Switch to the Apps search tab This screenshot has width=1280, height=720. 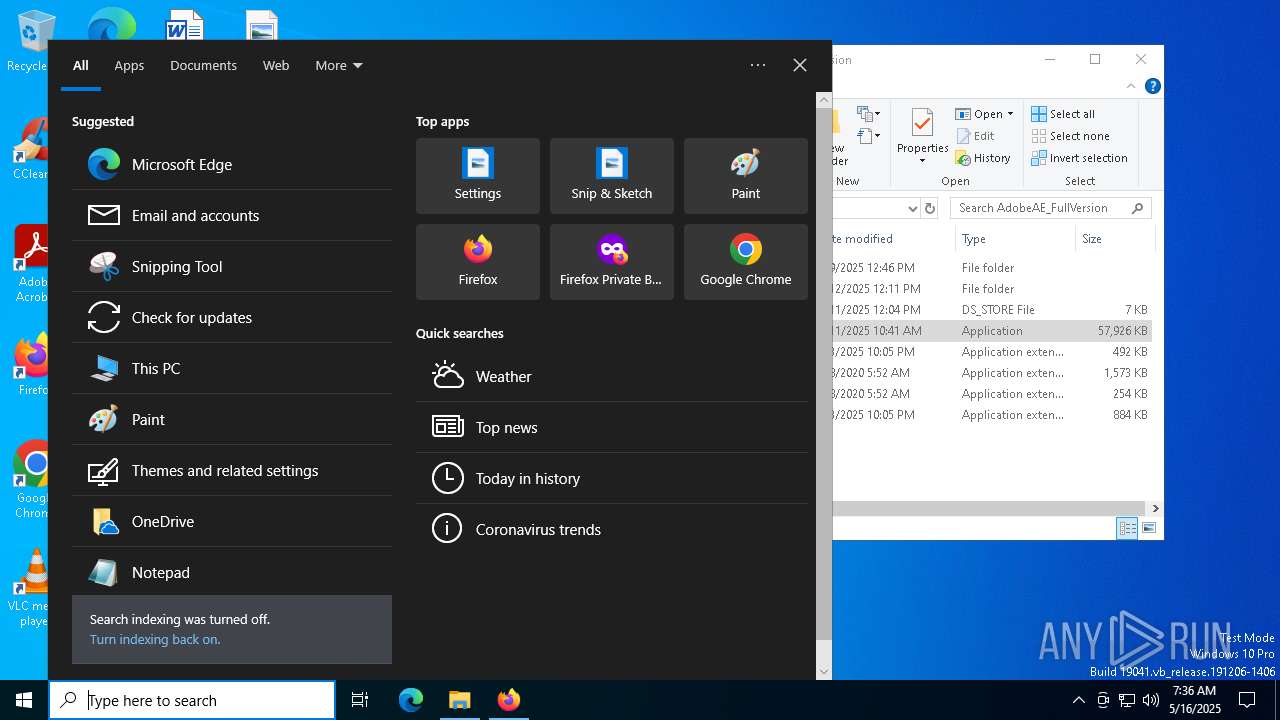pos(129,65)
